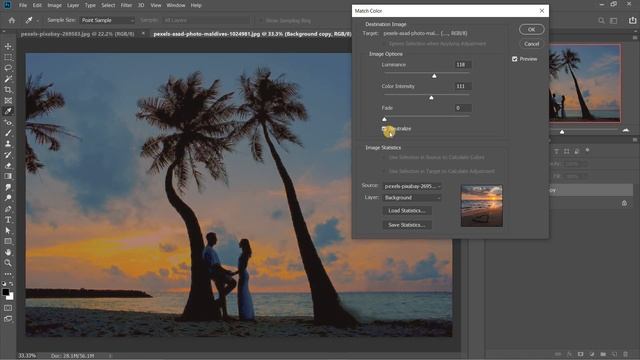Switch to the pexels-pixabay document tab
Image resolution: width=640 pixels, height=360 pixels.
coord(78,34)
